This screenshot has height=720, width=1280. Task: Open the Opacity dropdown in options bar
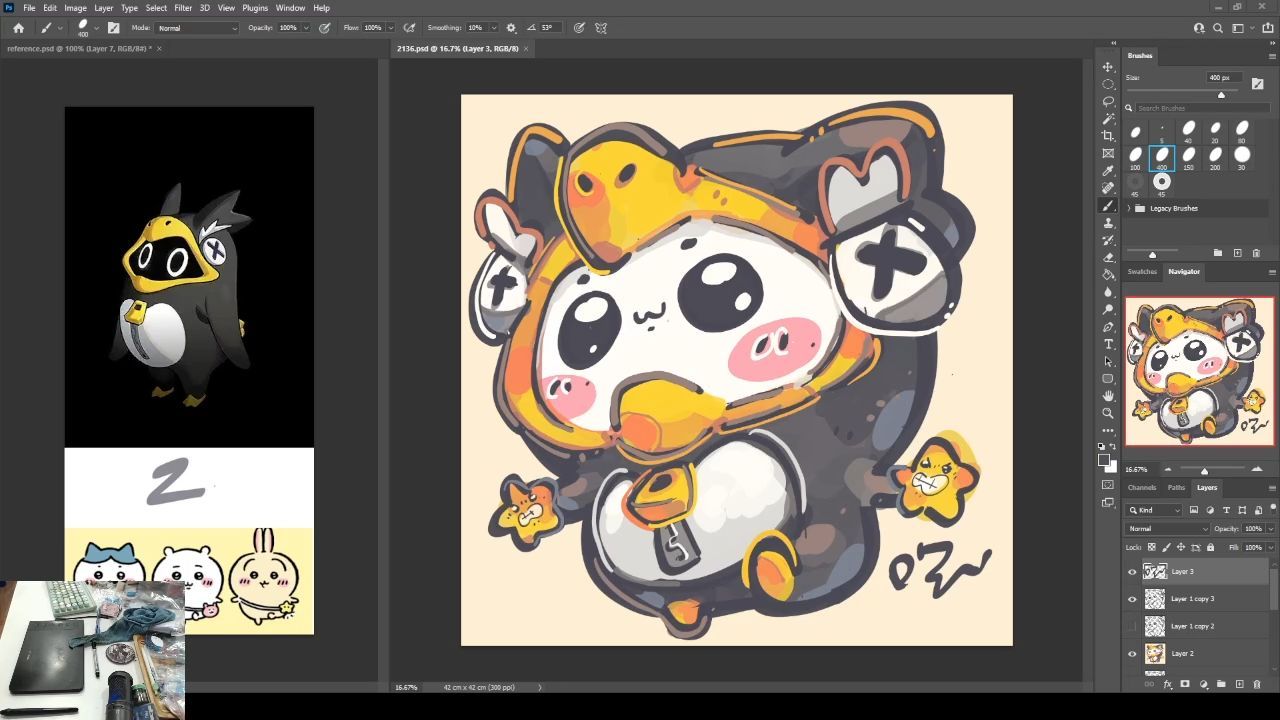(307, 28)
